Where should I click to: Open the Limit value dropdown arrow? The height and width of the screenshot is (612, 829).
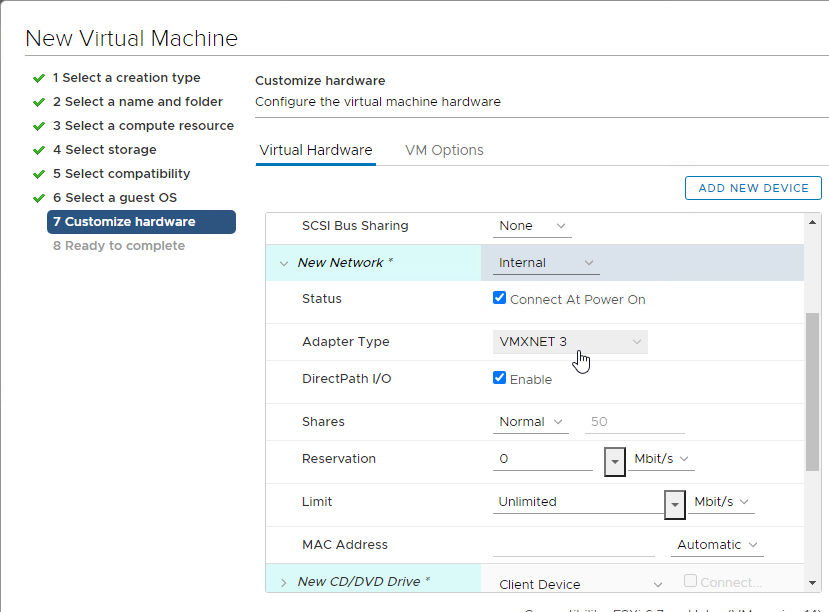[x=675, y=505]
